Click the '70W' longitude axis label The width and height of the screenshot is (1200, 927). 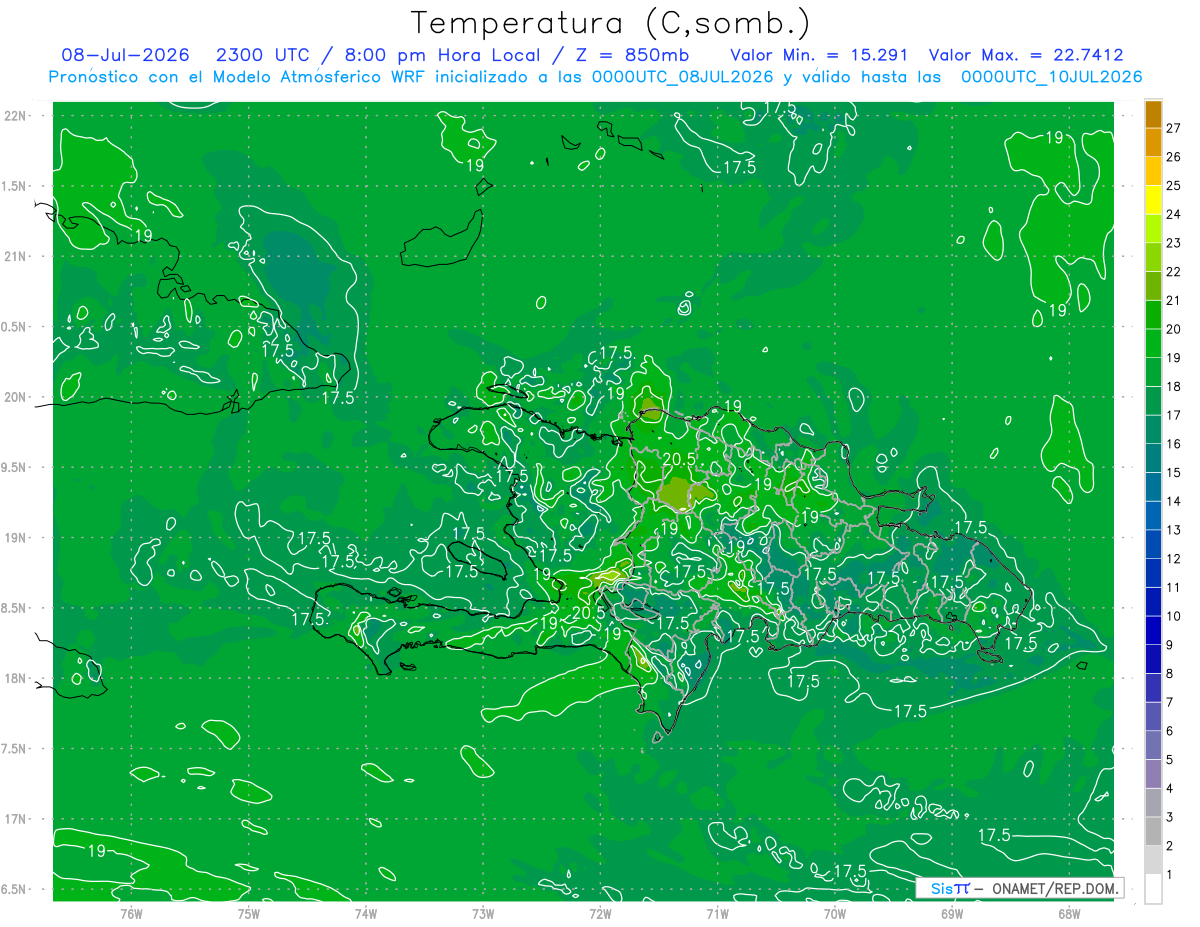coord(835,913)
